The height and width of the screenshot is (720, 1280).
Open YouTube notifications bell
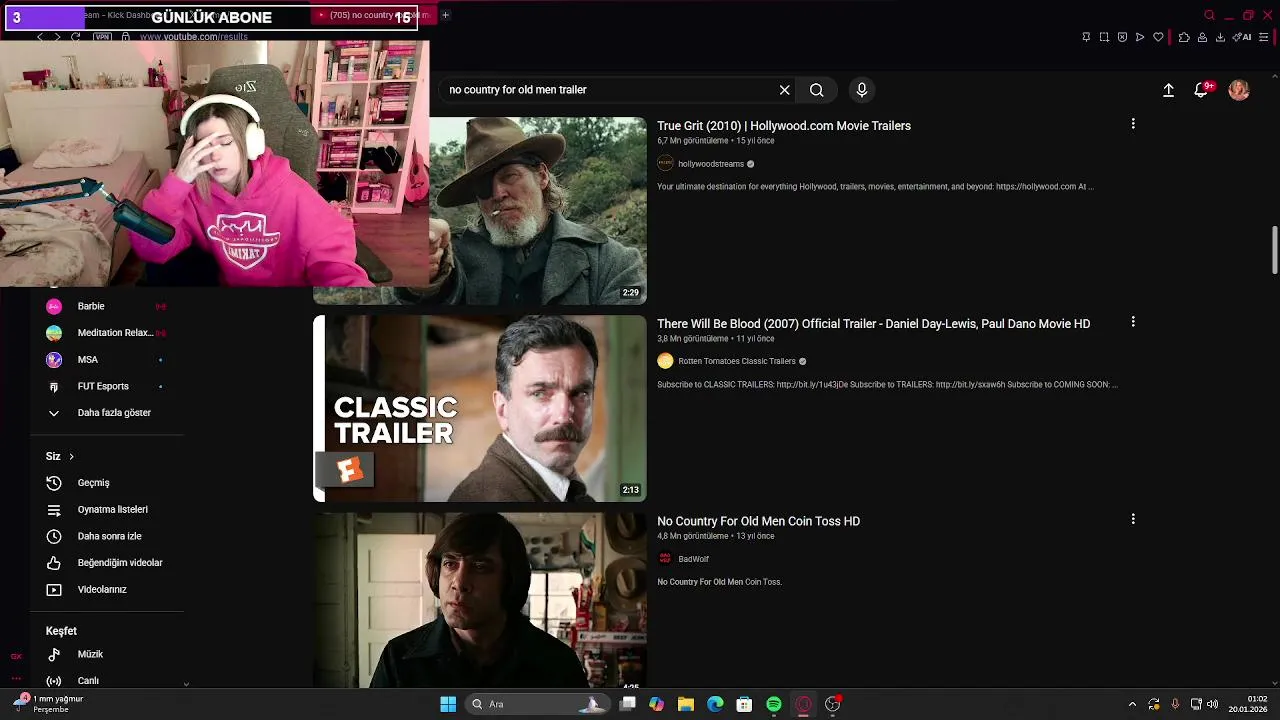coord(1201,90)
